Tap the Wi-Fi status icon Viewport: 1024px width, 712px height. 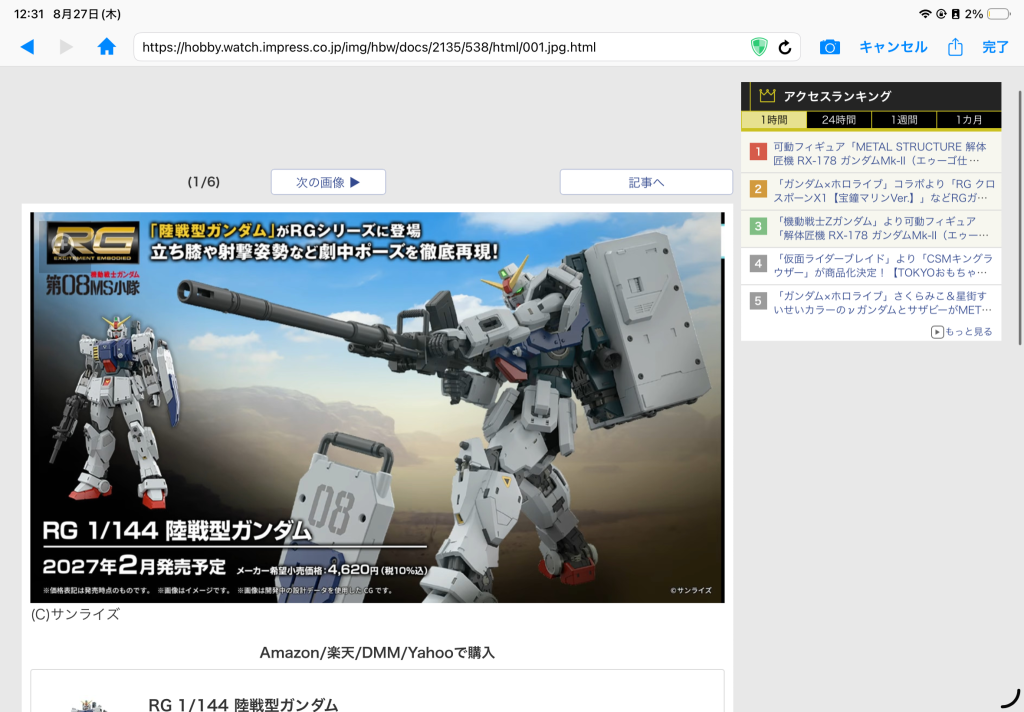pyautogui.click(x=925, y=14)
